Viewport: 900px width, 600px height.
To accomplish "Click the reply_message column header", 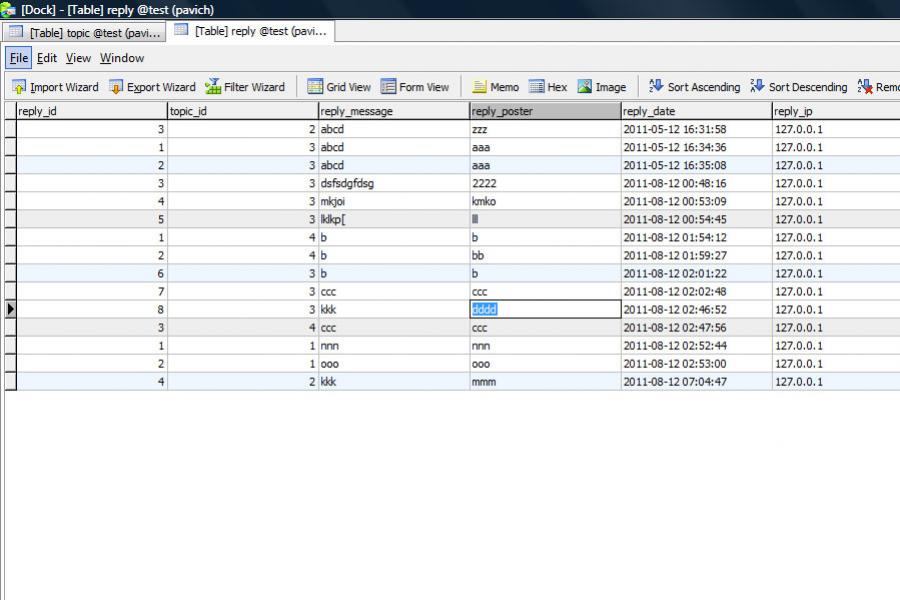I will point(394,111).
